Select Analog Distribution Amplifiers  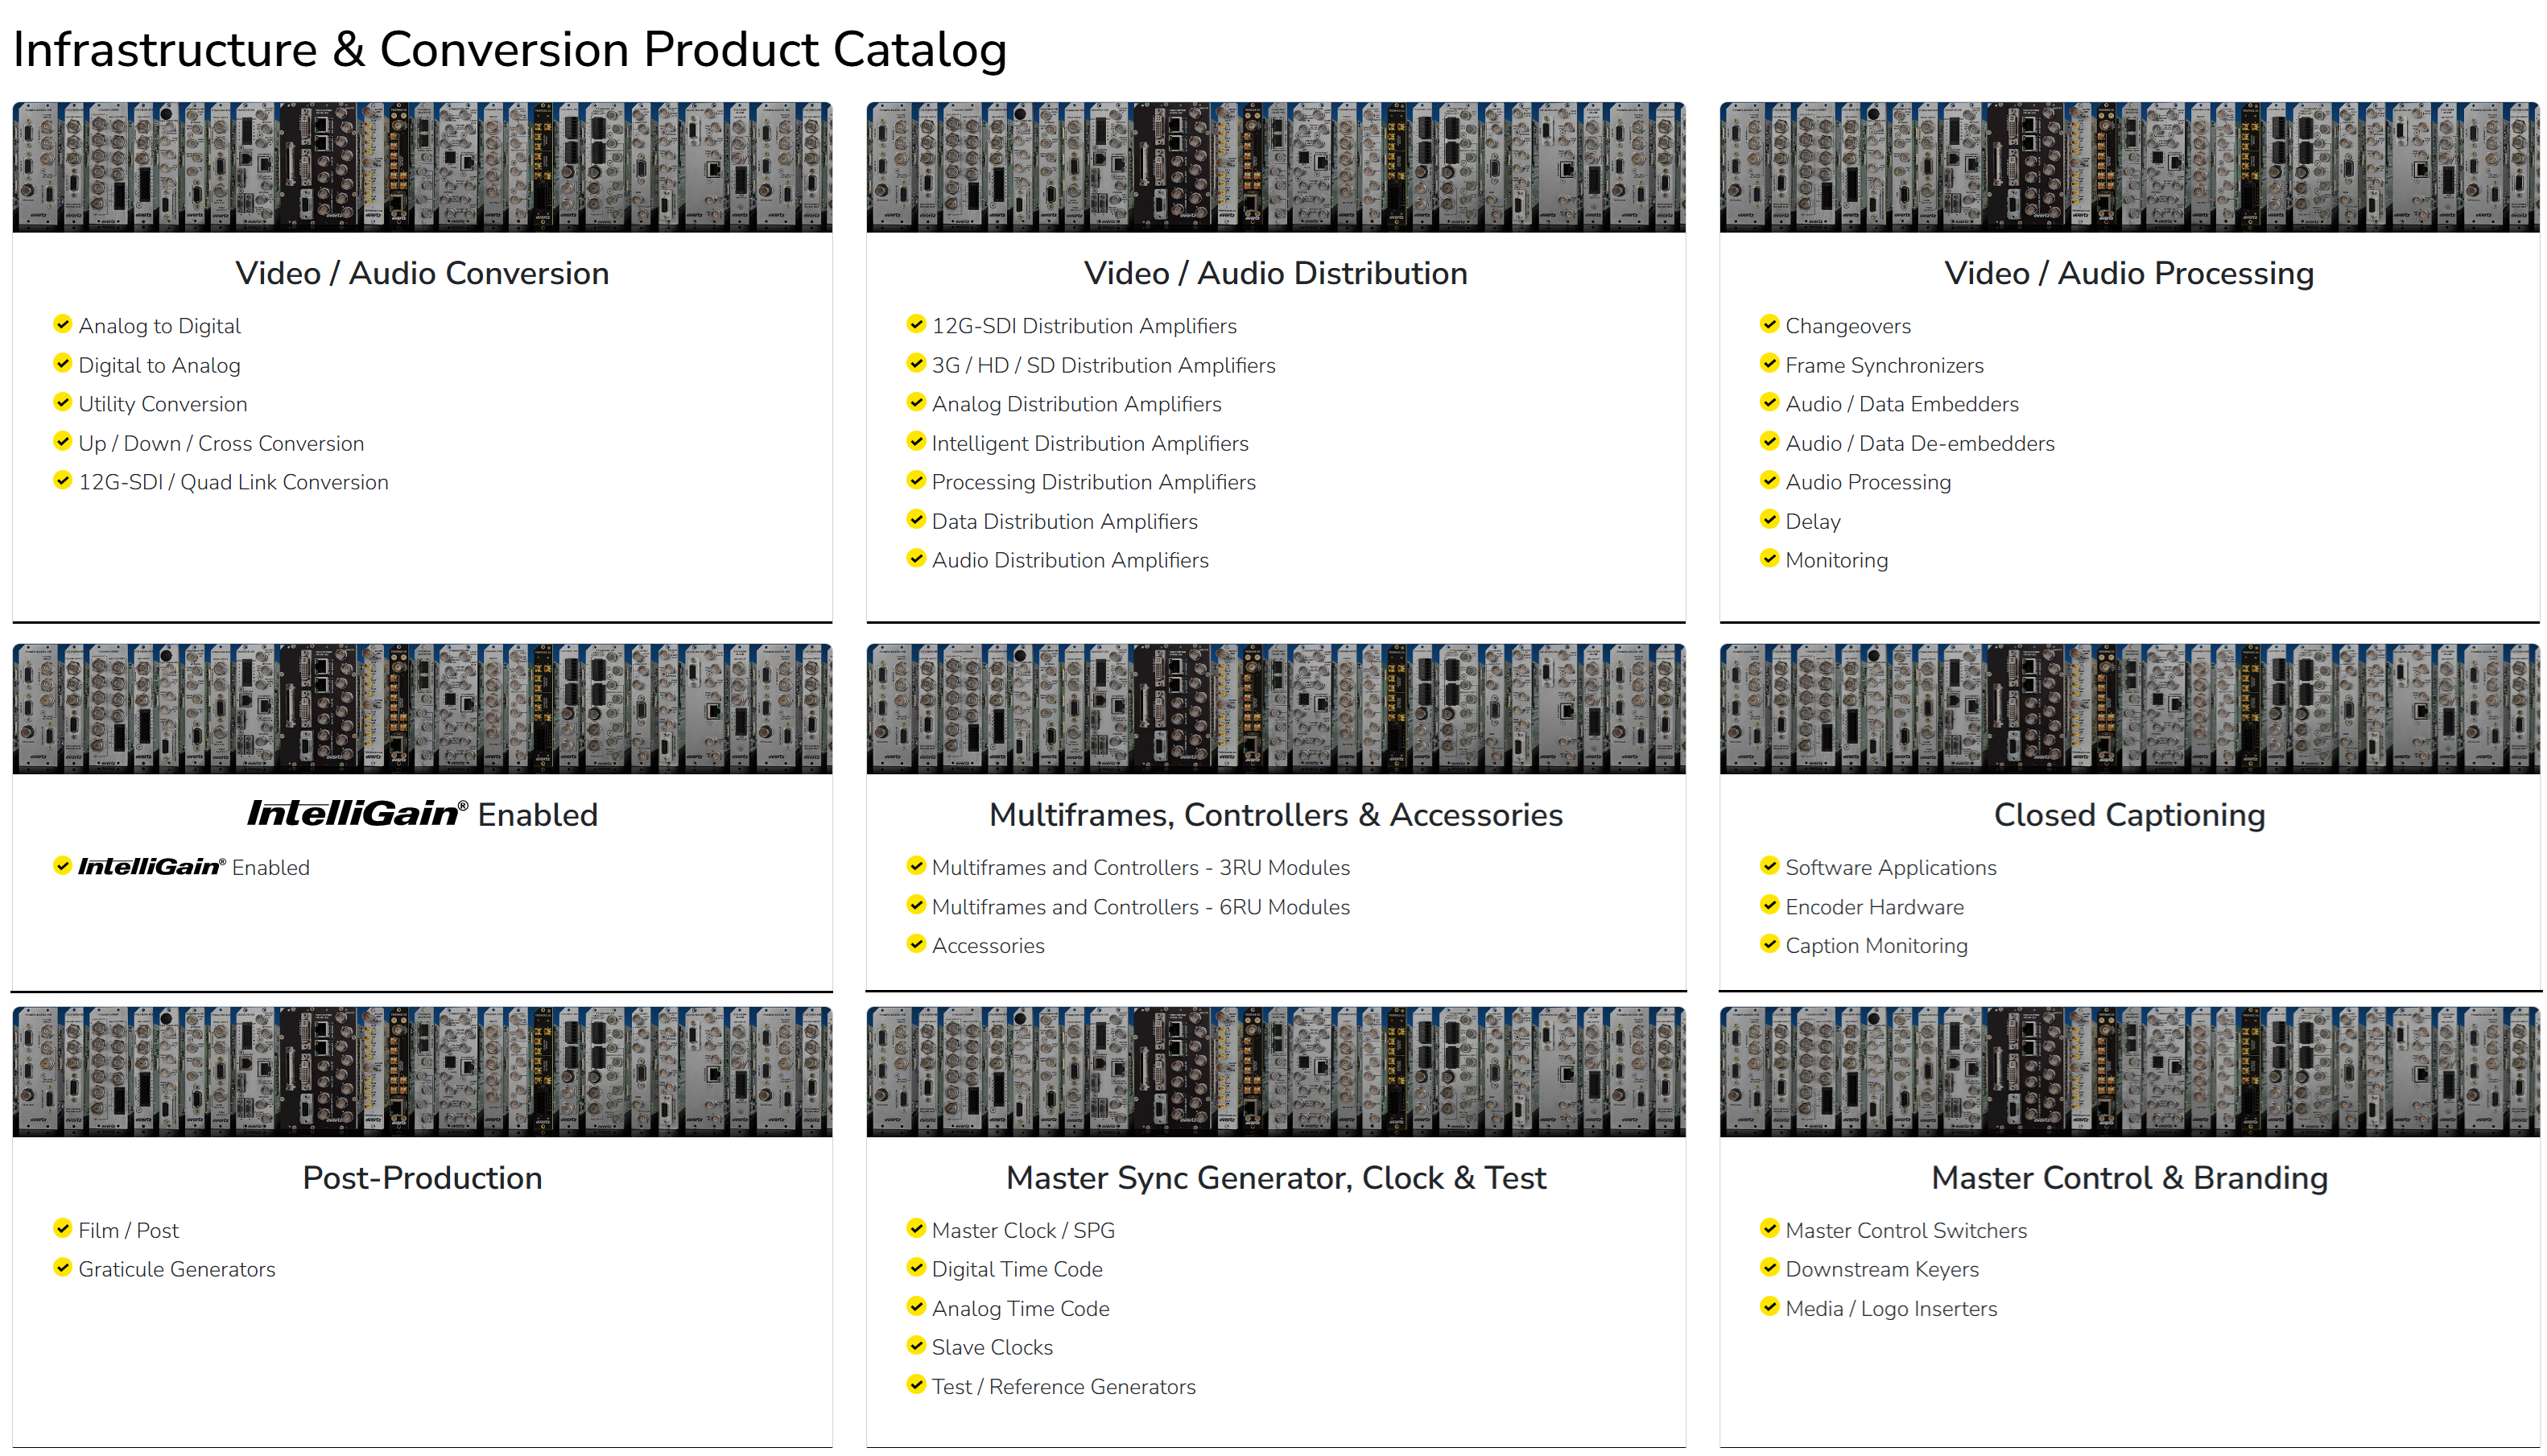[1076, 404]
